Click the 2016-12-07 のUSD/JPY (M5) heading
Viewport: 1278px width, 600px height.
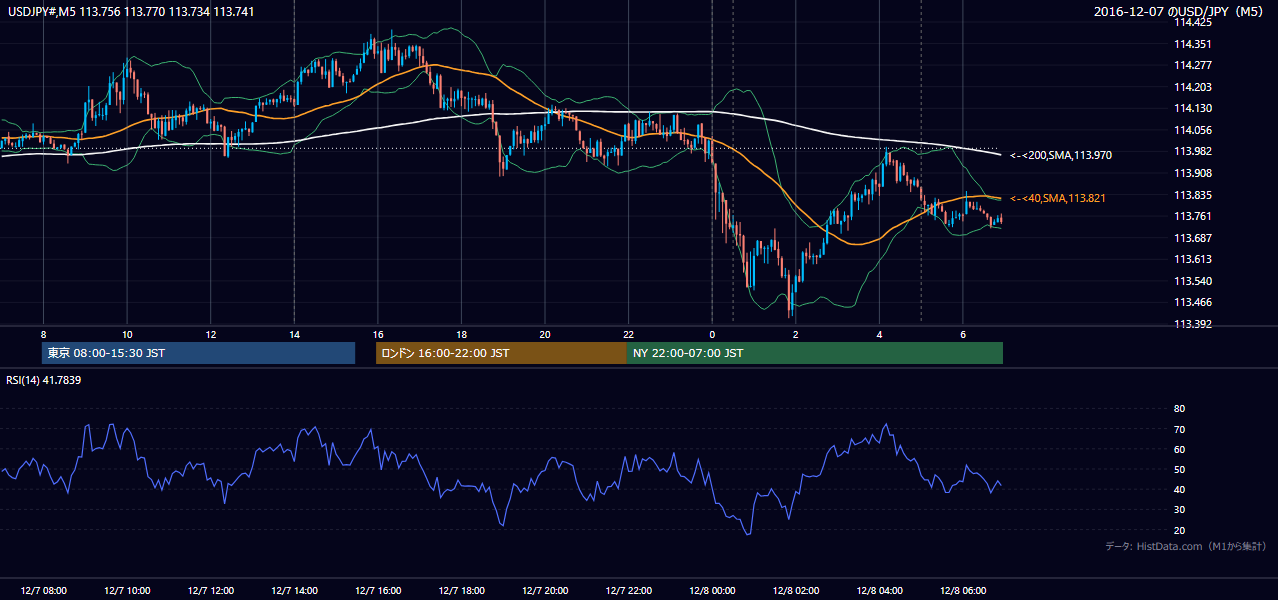click(1177, 12)
